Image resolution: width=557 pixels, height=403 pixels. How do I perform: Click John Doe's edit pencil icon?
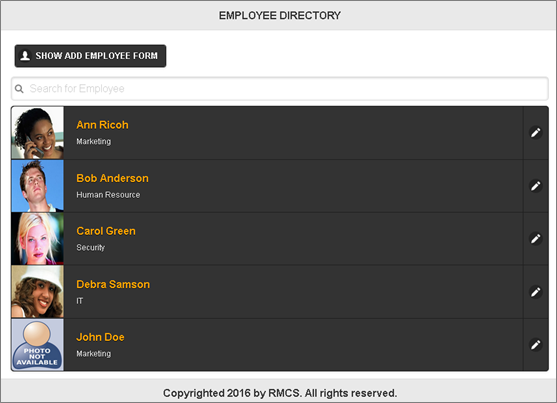click(x=536, y=345)
